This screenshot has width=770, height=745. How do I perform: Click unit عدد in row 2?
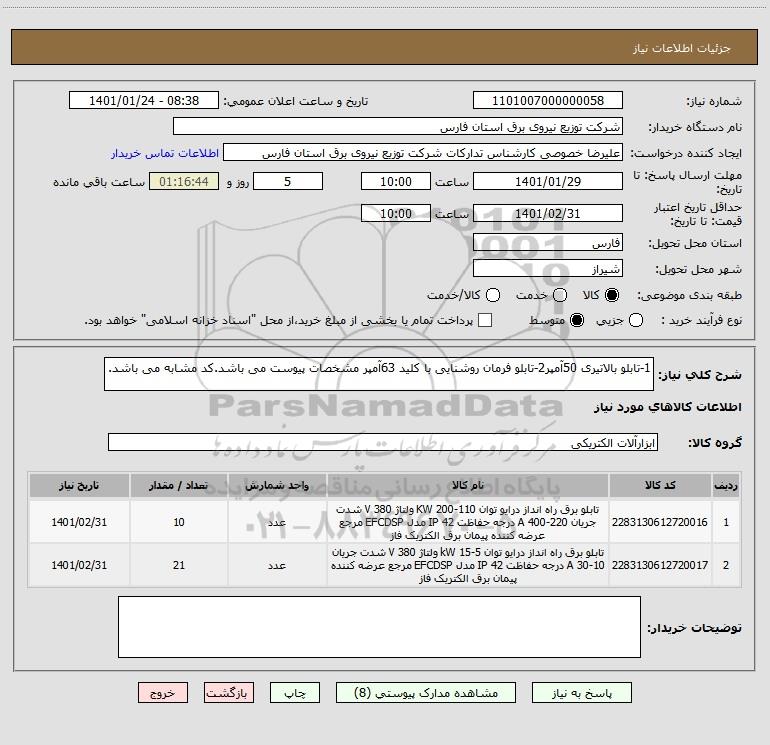point(277,565)
